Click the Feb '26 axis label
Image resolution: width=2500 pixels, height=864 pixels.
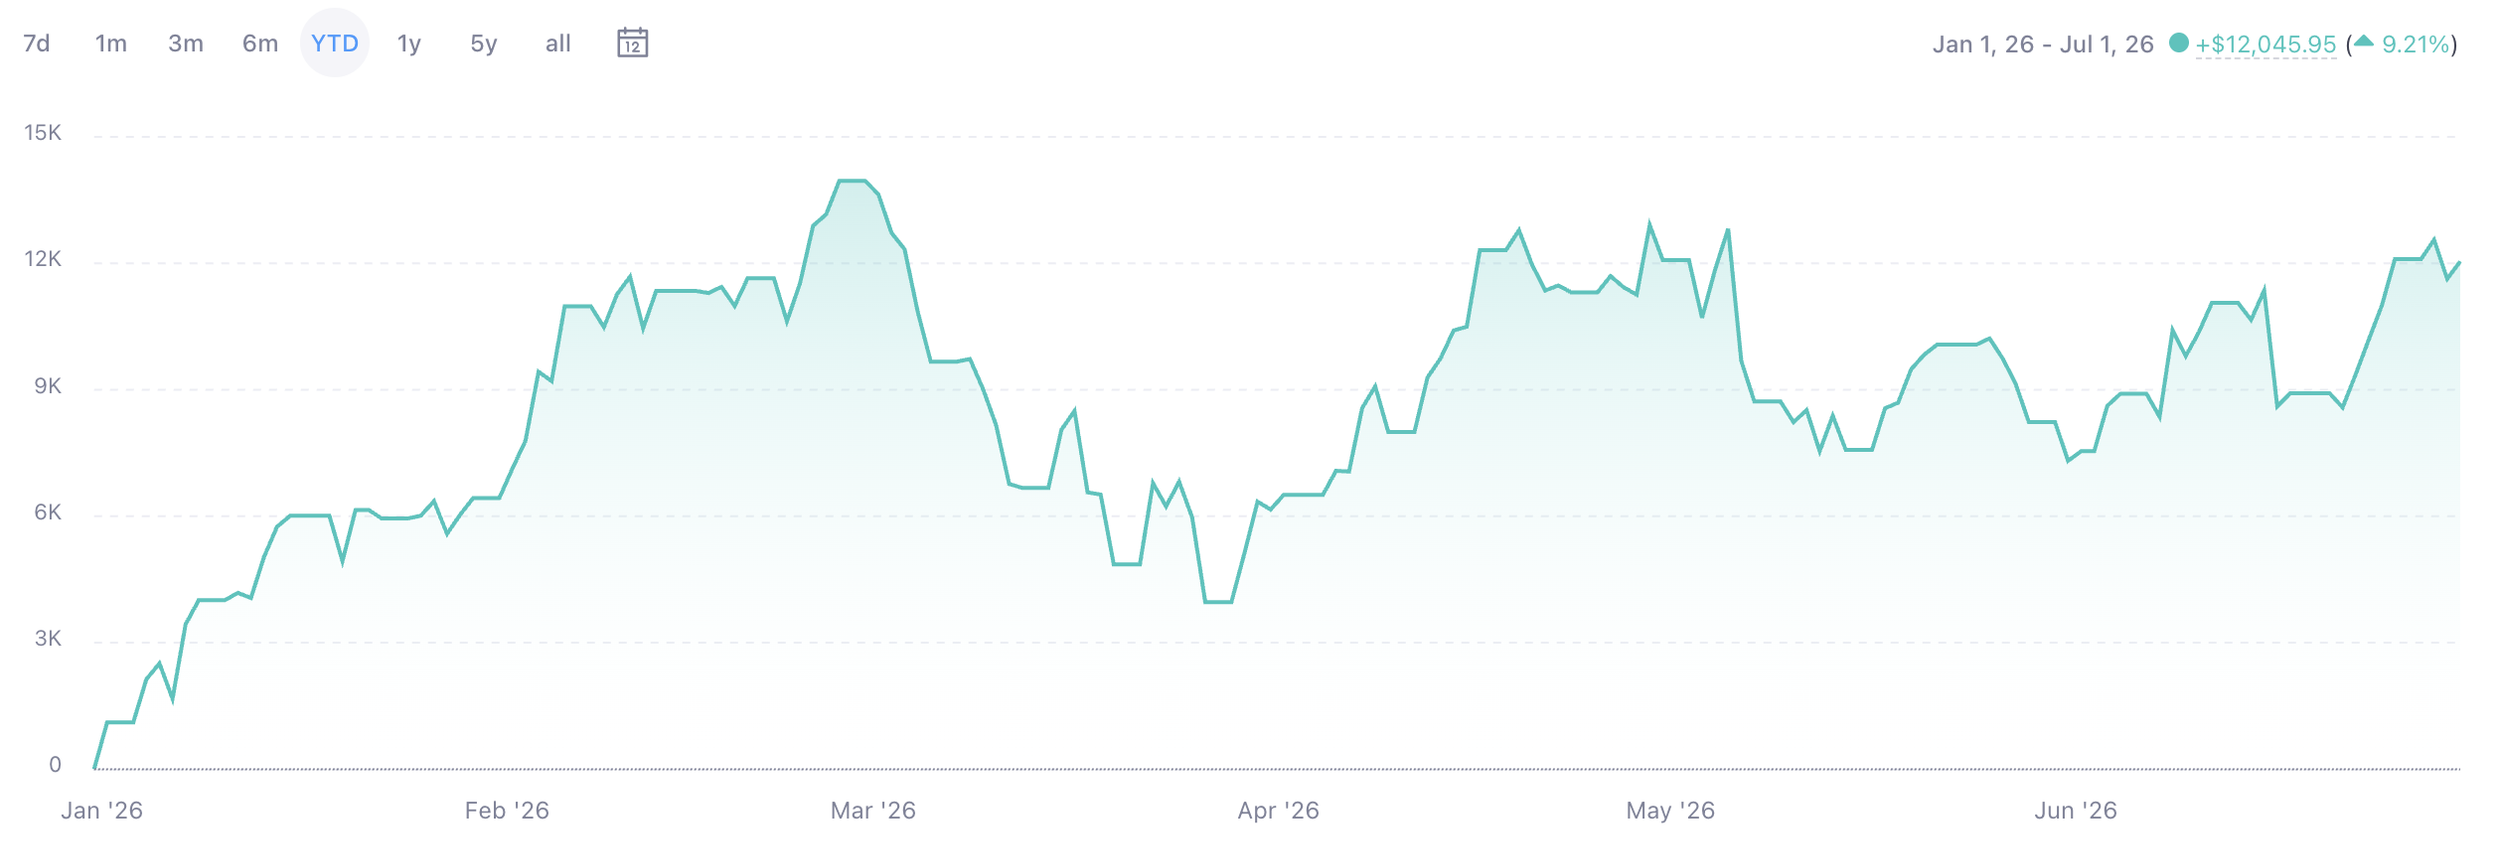[x=507, y=811]
